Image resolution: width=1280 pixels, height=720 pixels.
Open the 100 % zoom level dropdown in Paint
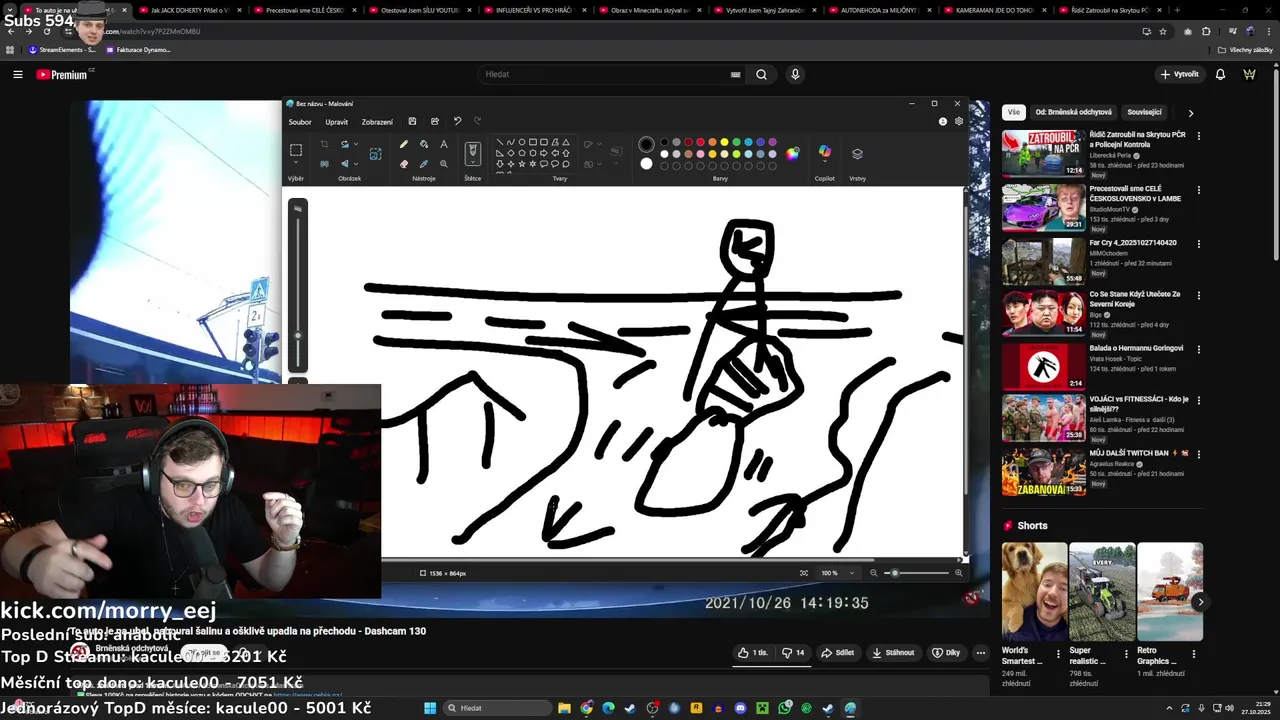pos(852,573)
